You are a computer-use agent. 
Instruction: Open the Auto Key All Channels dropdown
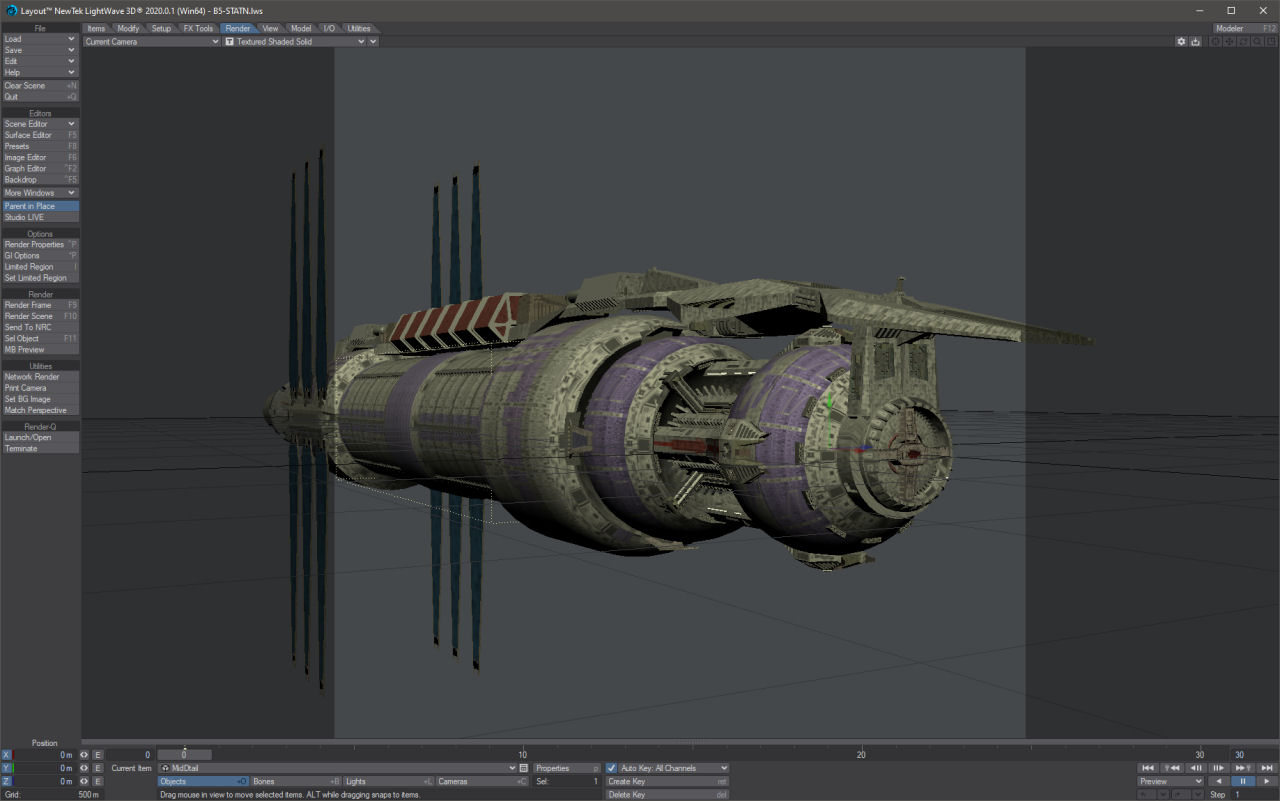click(674, 768)
